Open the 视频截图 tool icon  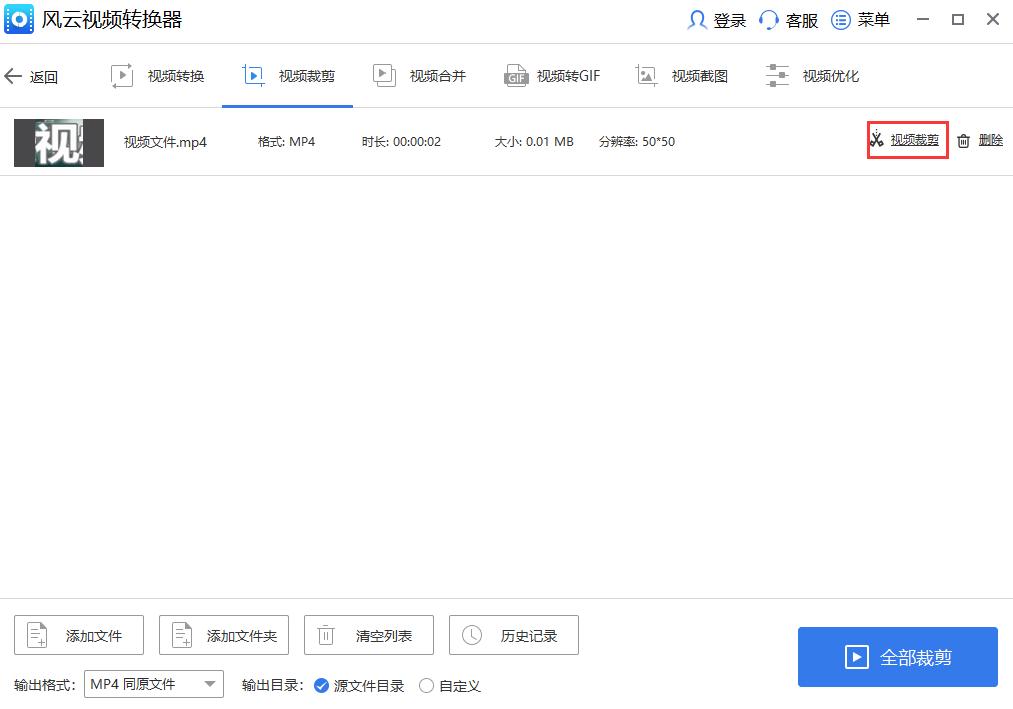pos(644,74)
